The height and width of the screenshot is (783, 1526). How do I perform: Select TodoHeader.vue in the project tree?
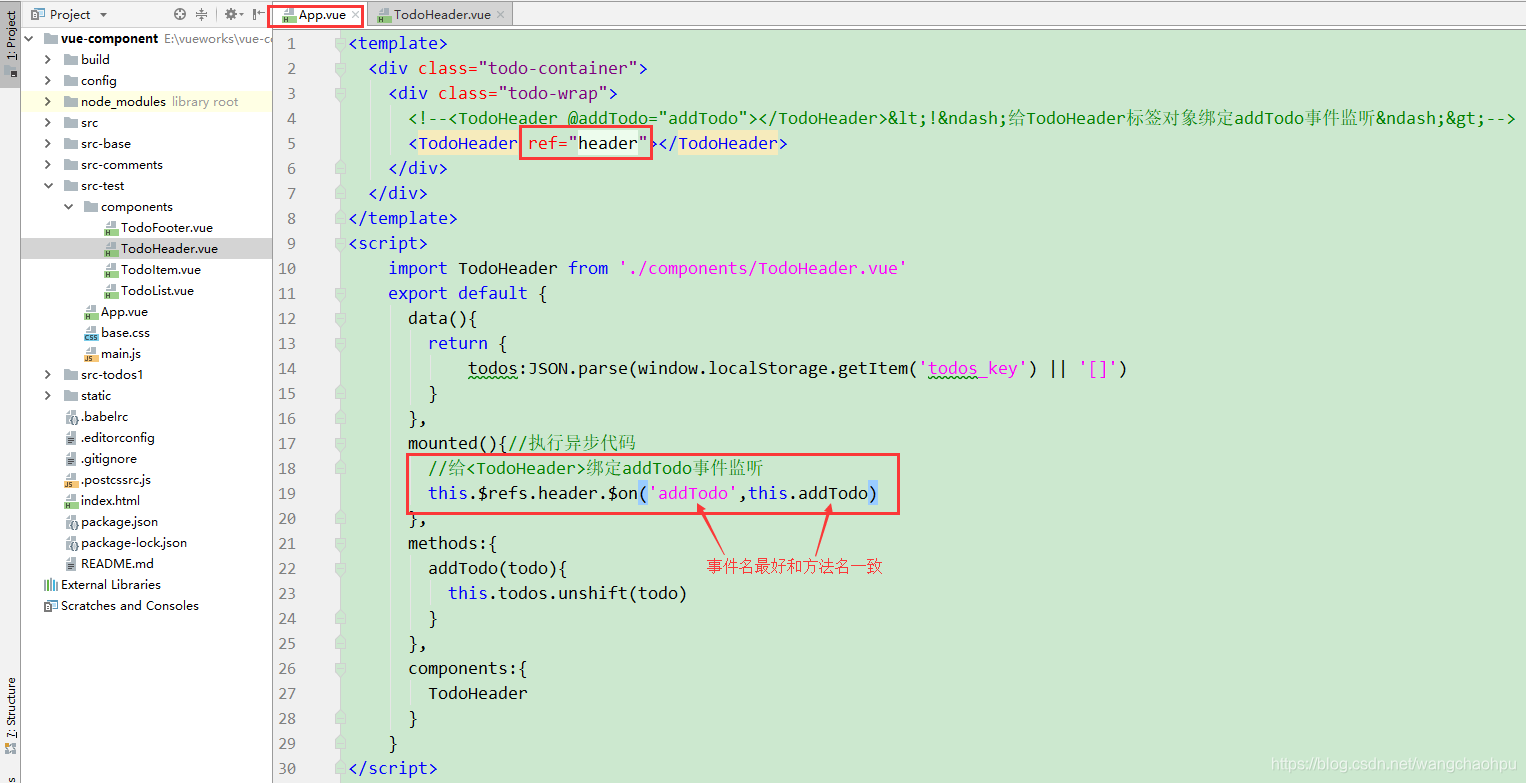169,249
